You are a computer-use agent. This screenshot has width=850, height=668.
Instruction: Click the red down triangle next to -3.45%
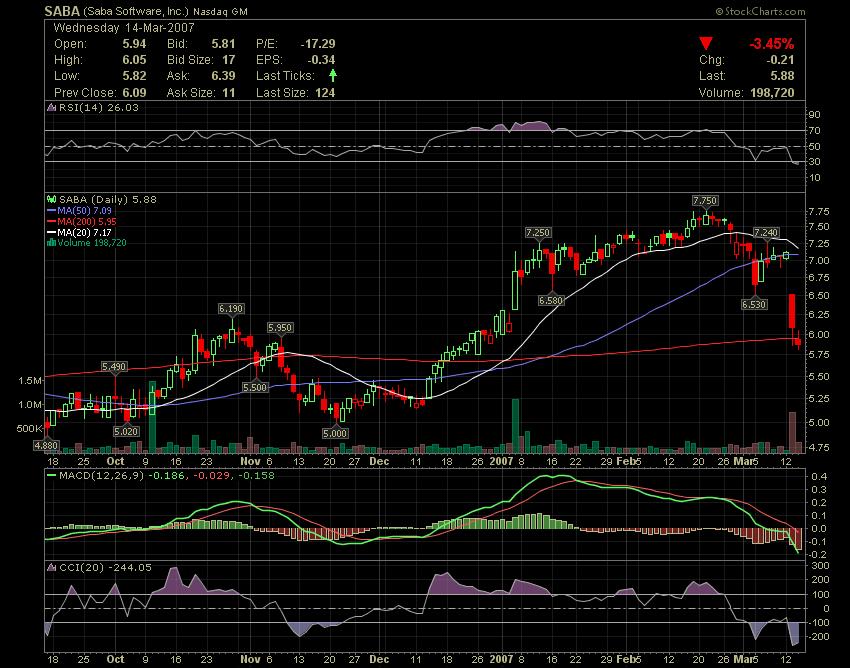pos(705,43)
